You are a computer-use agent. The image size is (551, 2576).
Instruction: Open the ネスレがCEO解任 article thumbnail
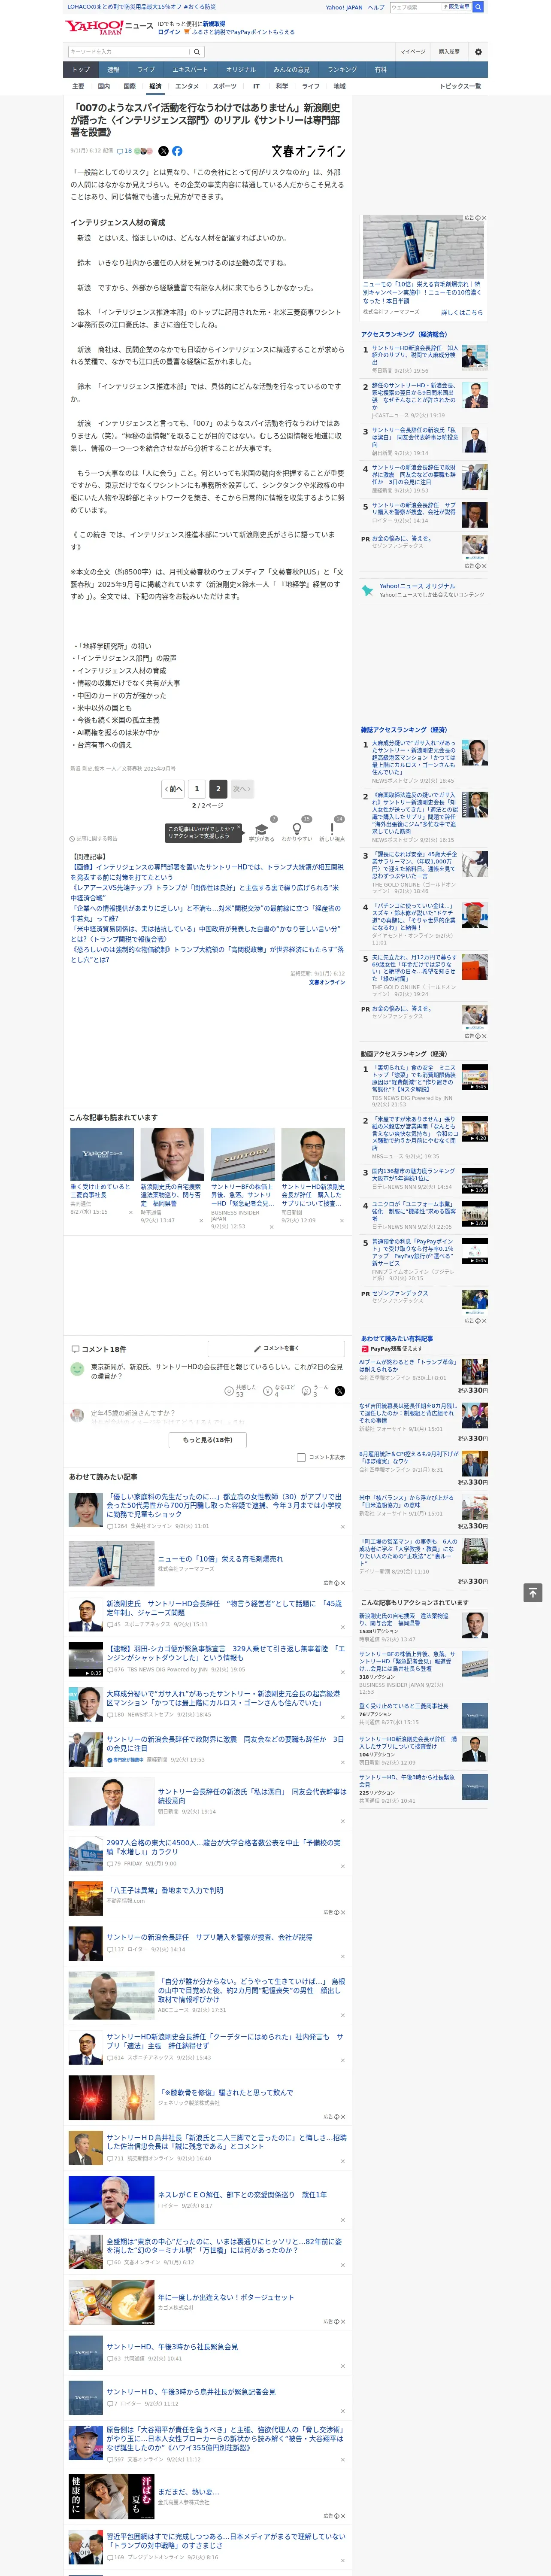pyautogui.click(x=111, y=2199)
